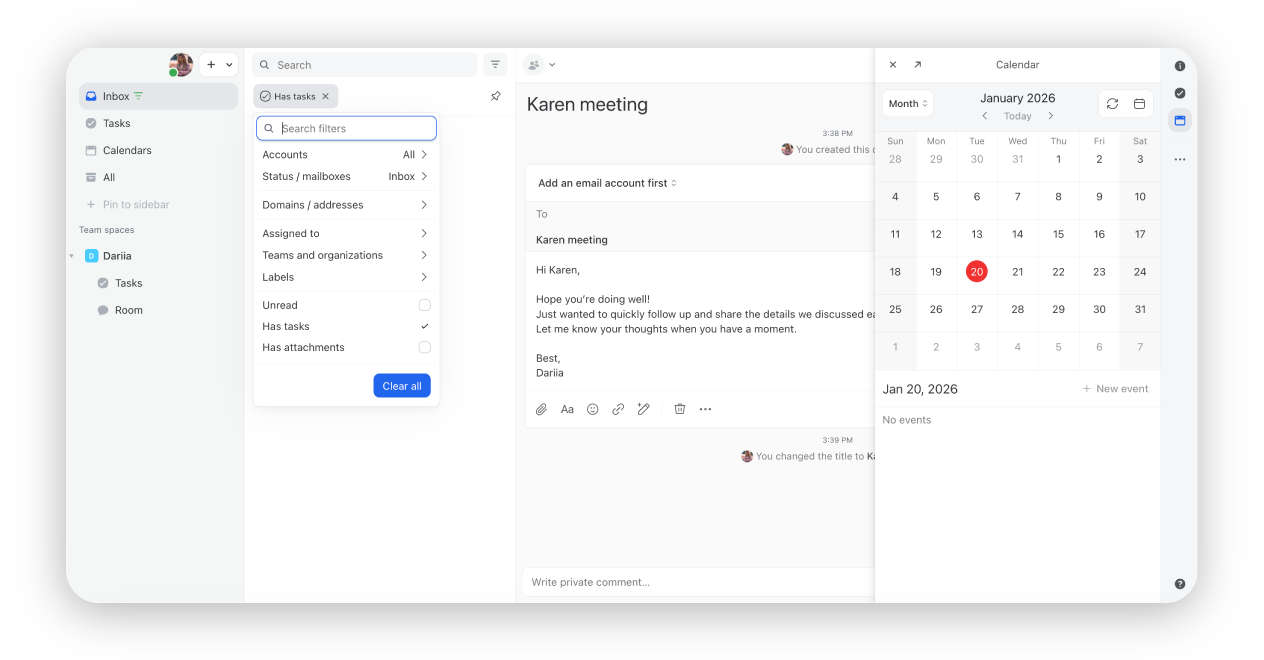Click the attach file paperclip icon
This screenshot has width=1264, height=660.
click(541, 409)
